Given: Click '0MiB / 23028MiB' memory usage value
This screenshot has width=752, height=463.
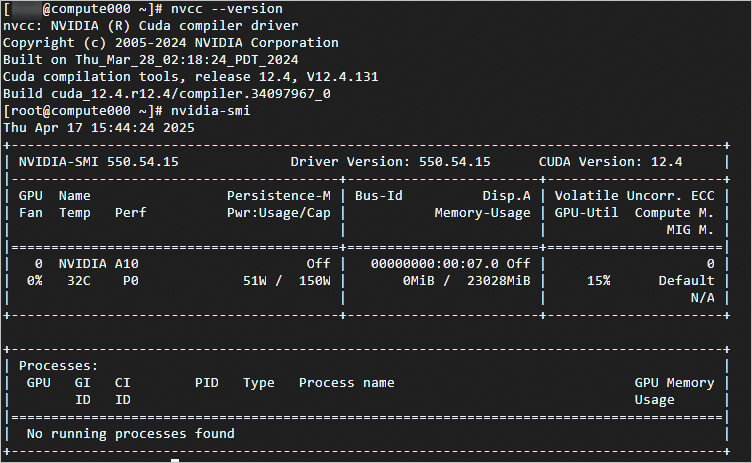Looking at the screenshot, I should (467, 281).
